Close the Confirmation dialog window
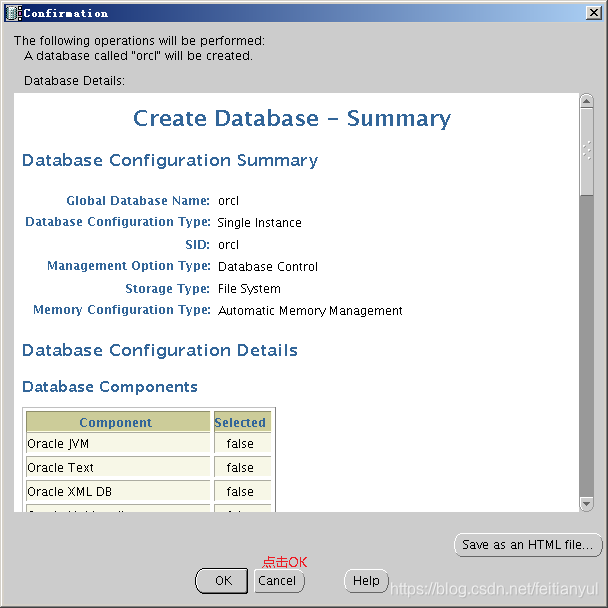 [x=594, y=13]
